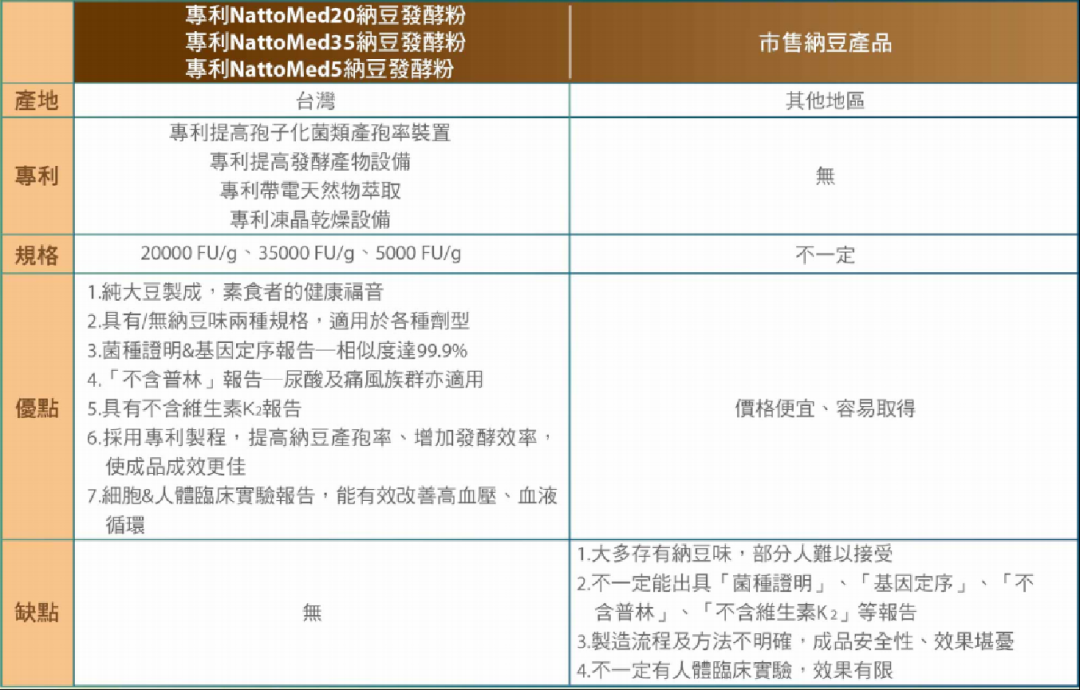This screenshot has height=690, width=1080.
Task: Click line 6.採用專利製程
Action: coord(320,452)
